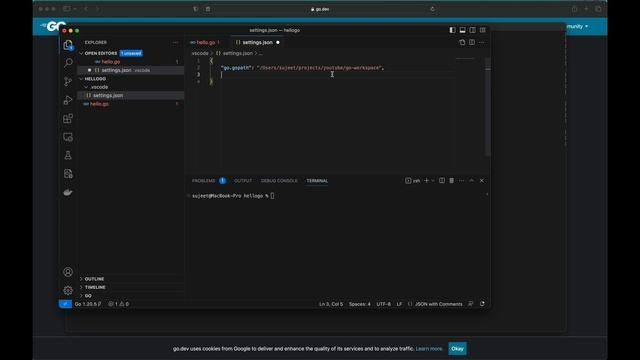This screenshot has width=640, height=360.
Task: Maximize the terminal panel size
Action: (471, 180)
